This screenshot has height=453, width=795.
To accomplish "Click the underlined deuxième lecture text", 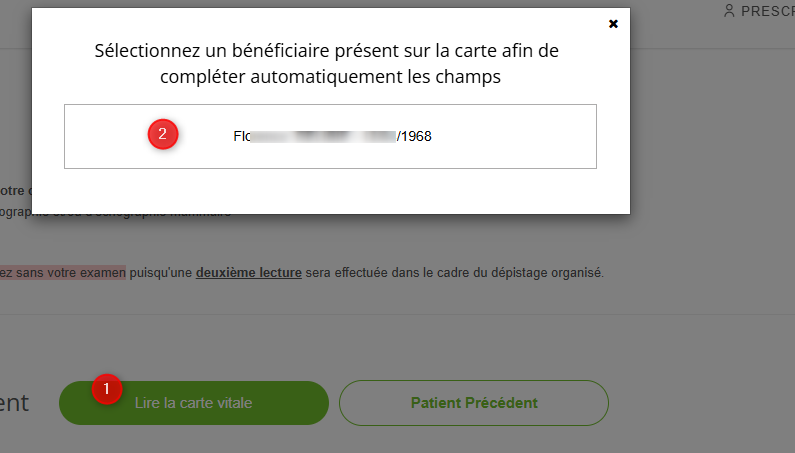I will (x=249, y=272).
